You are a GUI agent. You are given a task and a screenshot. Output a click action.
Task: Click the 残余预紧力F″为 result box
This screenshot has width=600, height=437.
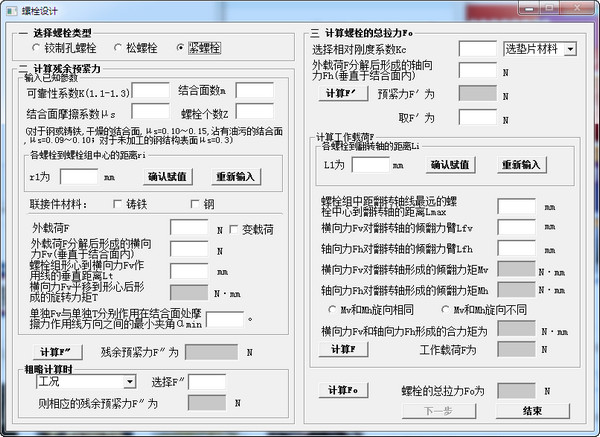point(211,352)
